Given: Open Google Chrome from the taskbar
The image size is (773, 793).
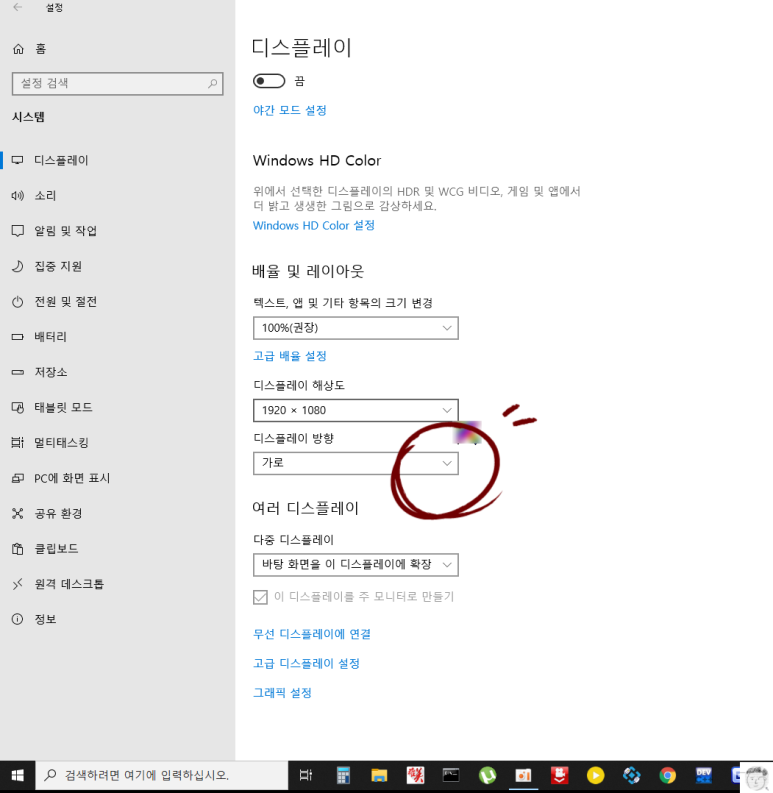Looking at the screenshot, I should tap(668, 775).
